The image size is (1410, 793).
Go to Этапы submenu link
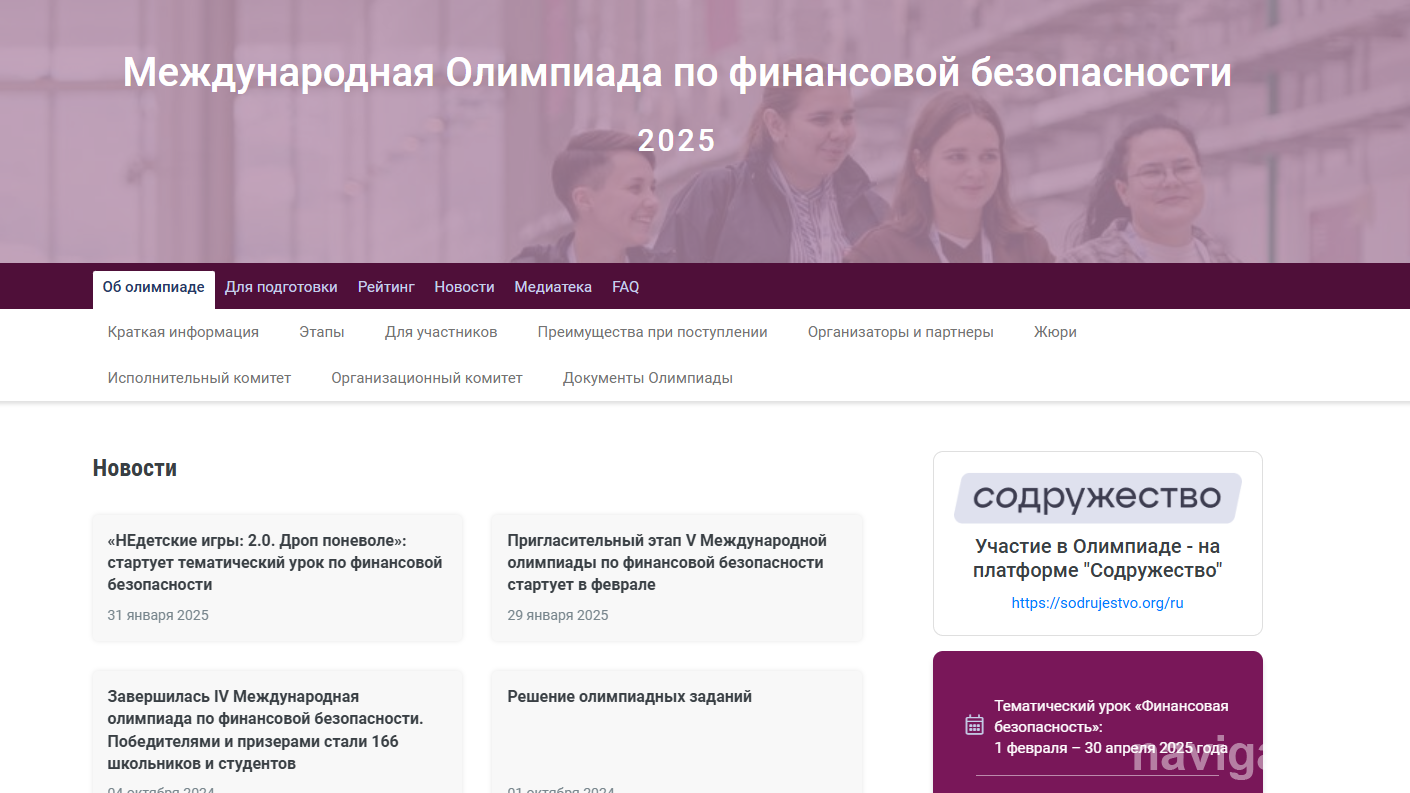pos(322,333)
